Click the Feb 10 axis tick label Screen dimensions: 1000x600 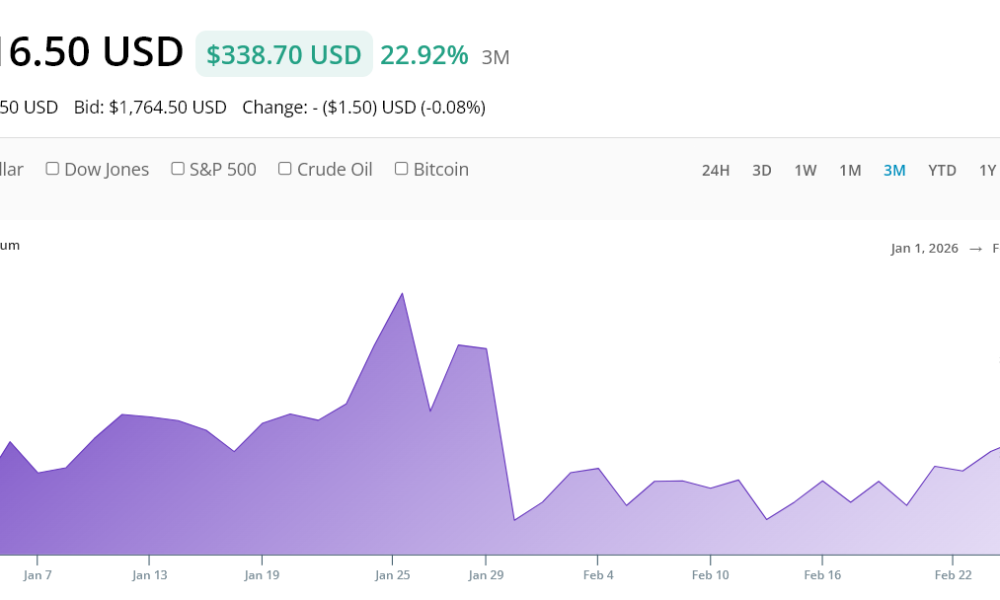pyautogui.click(x=710, y=575)
